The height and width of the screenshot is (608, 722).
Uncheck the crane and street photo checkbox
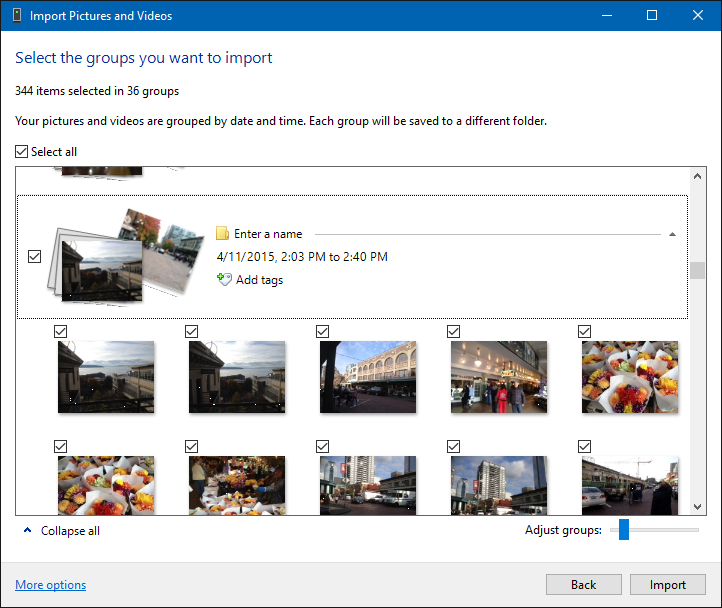[x=584, y=446]
